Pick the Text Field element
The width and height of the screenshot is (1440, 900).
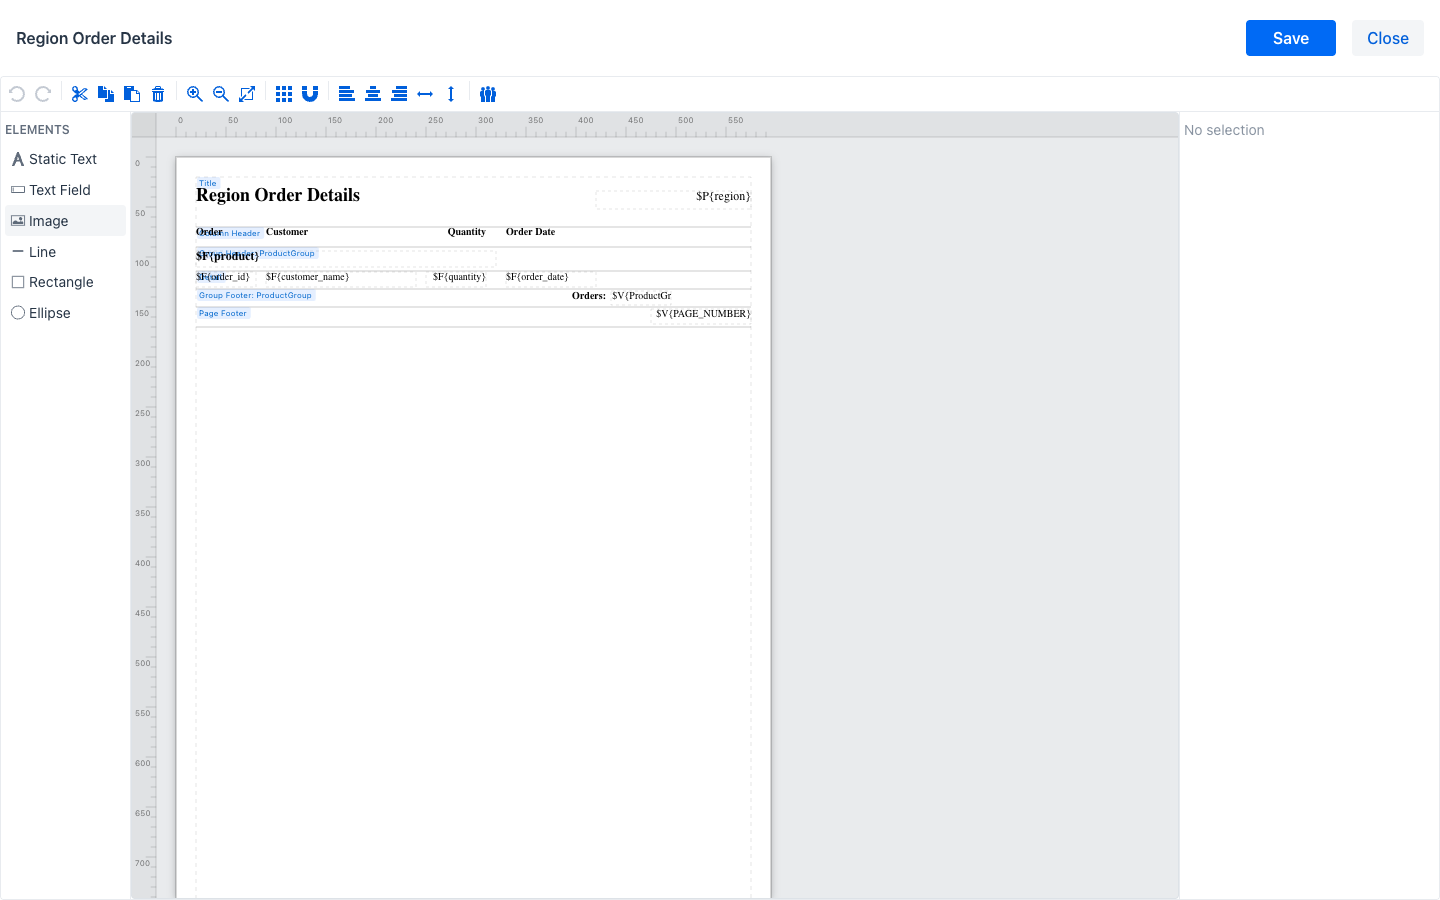coord(66,190)
